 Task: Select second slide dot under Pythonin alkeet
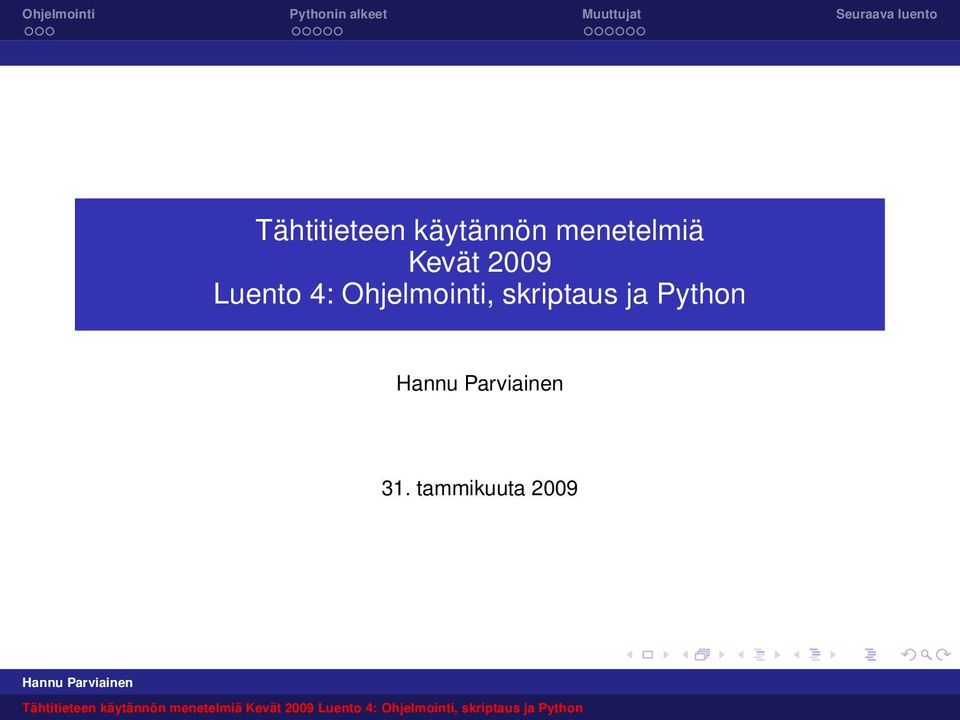[307, 31]
